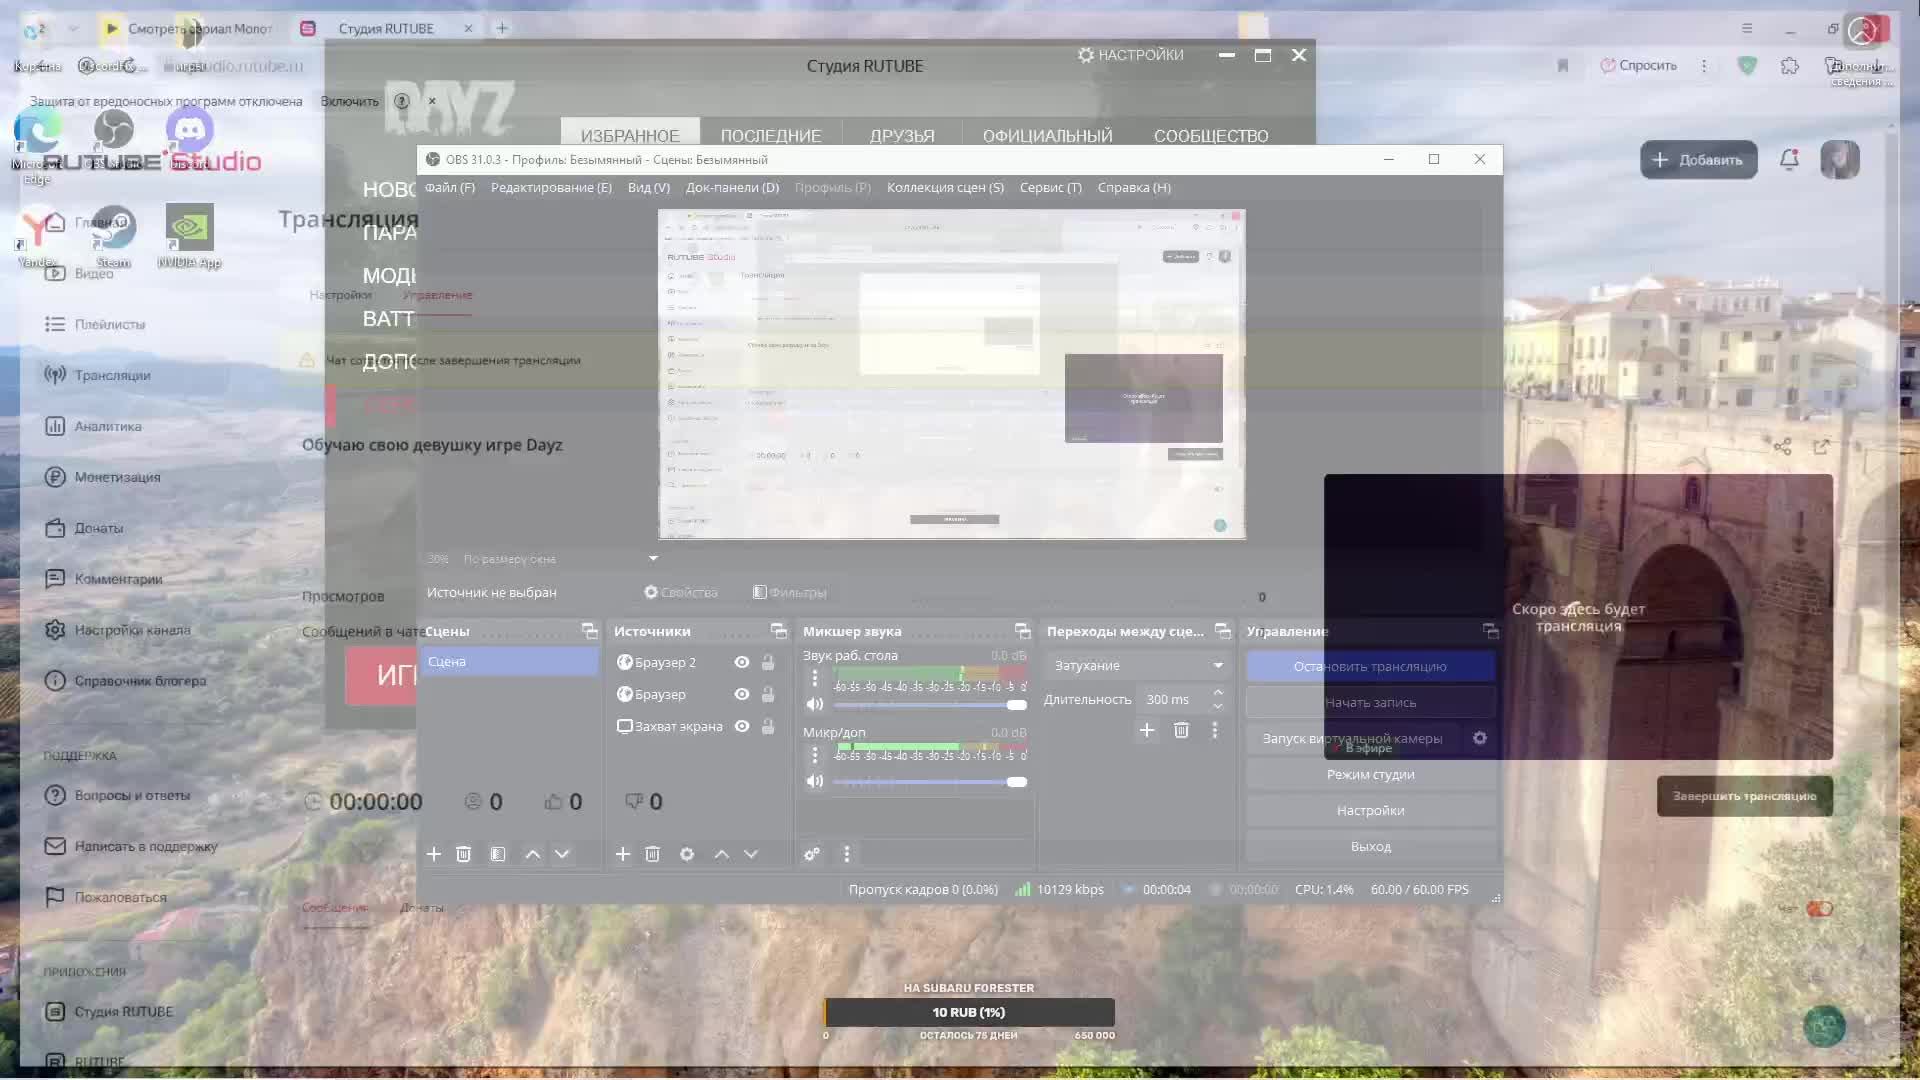Image resolution: width=1920 pixels, height=1080 pixels.
Task: Increase transition duration with up stepper
Action: (x=1218, y=692)
